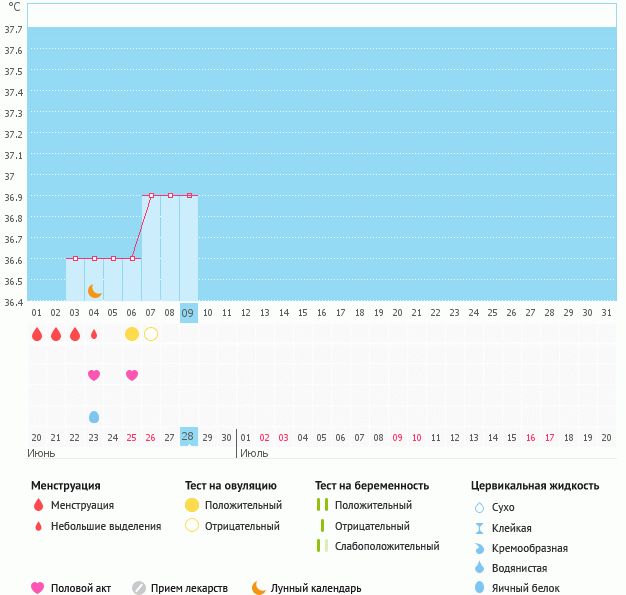This screenshot has height=595, width=626.
Task: Click the 'Цервикальная жидкость' legend heading
Action: (535, 485)
